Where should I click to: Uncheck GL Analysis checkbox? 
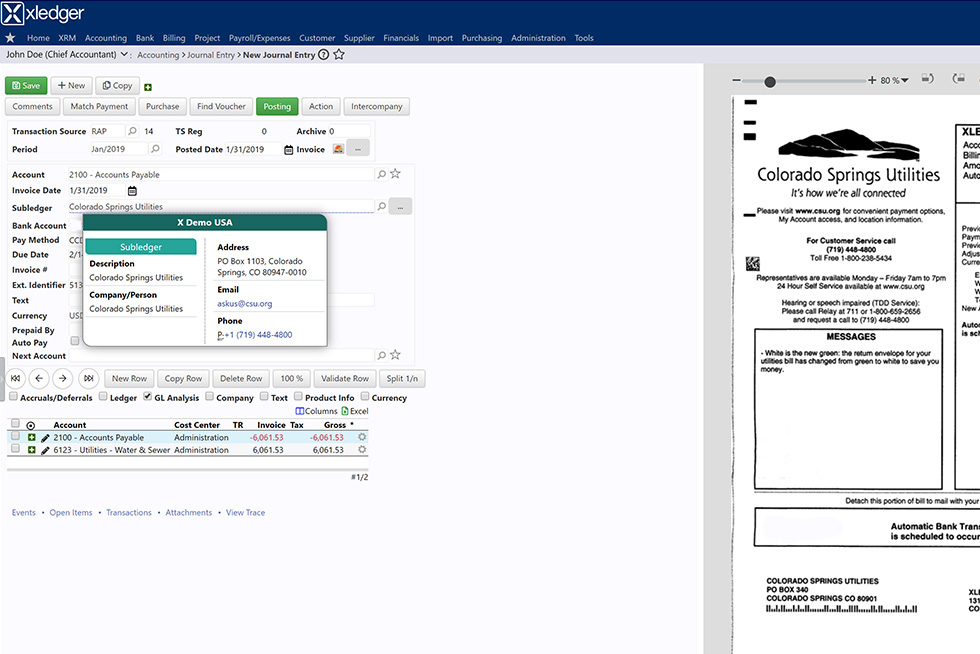pos(148,396)
